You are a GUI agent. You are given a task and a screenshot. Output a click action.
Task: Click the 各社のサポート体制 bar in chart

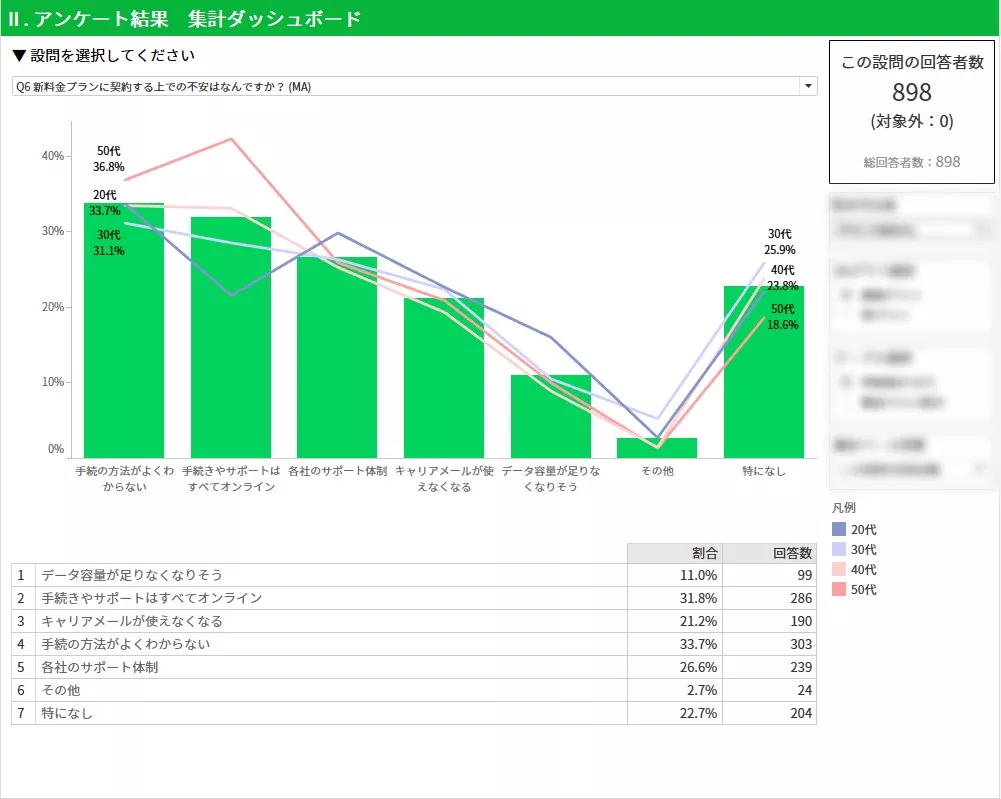point(337,360)
